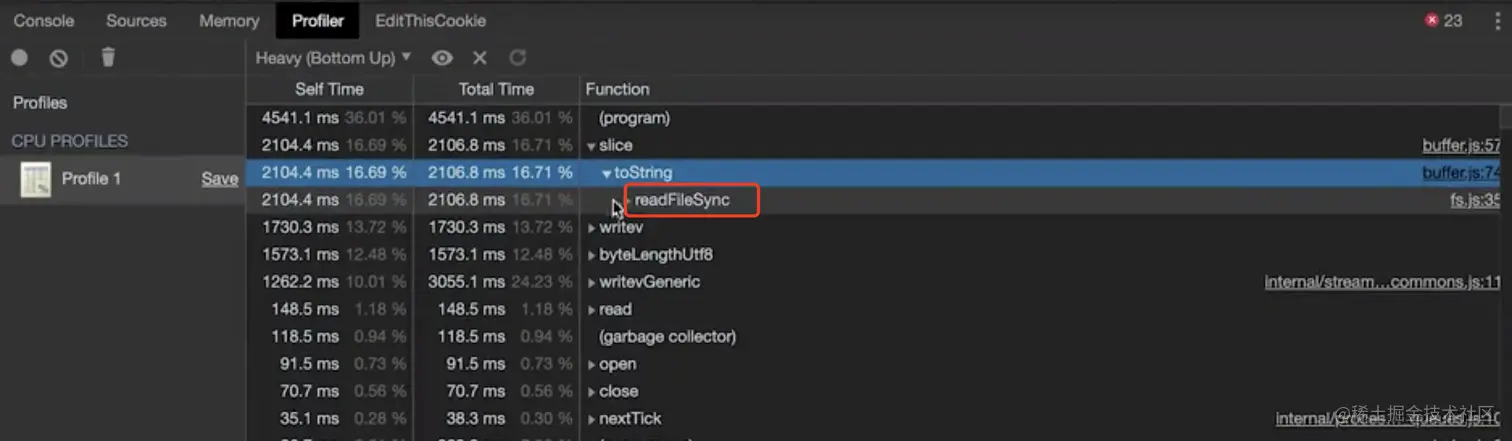The height and width of the screenshot is (441, 1512).
Task: Click the 3055.1 ms Total Time cell
Action: pos(496,282)
